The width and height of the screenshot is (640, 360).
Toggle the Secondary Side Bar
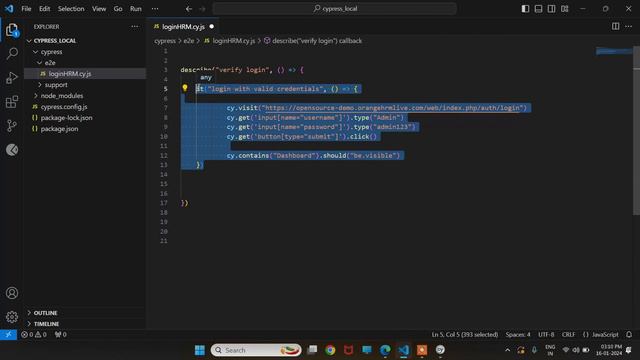(551, 9)
